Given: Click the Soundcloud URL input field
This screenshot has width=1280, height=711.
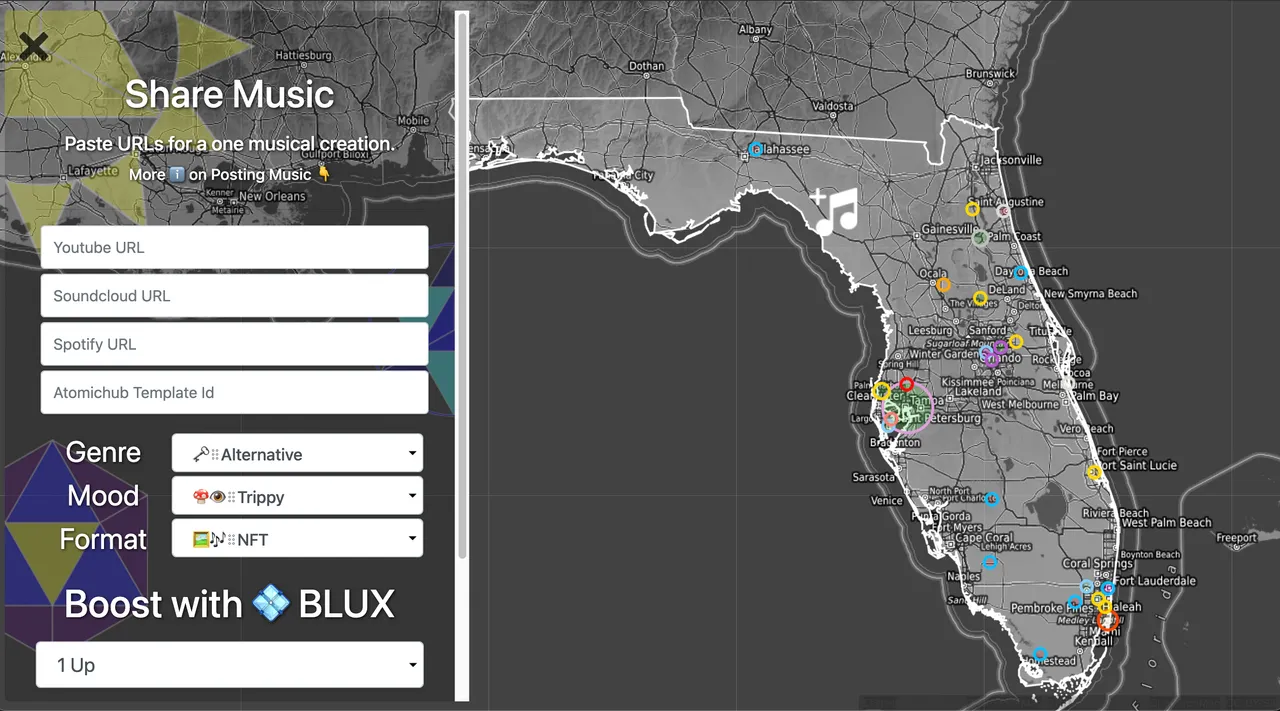Looking at the screenshot, I should 234,295.
